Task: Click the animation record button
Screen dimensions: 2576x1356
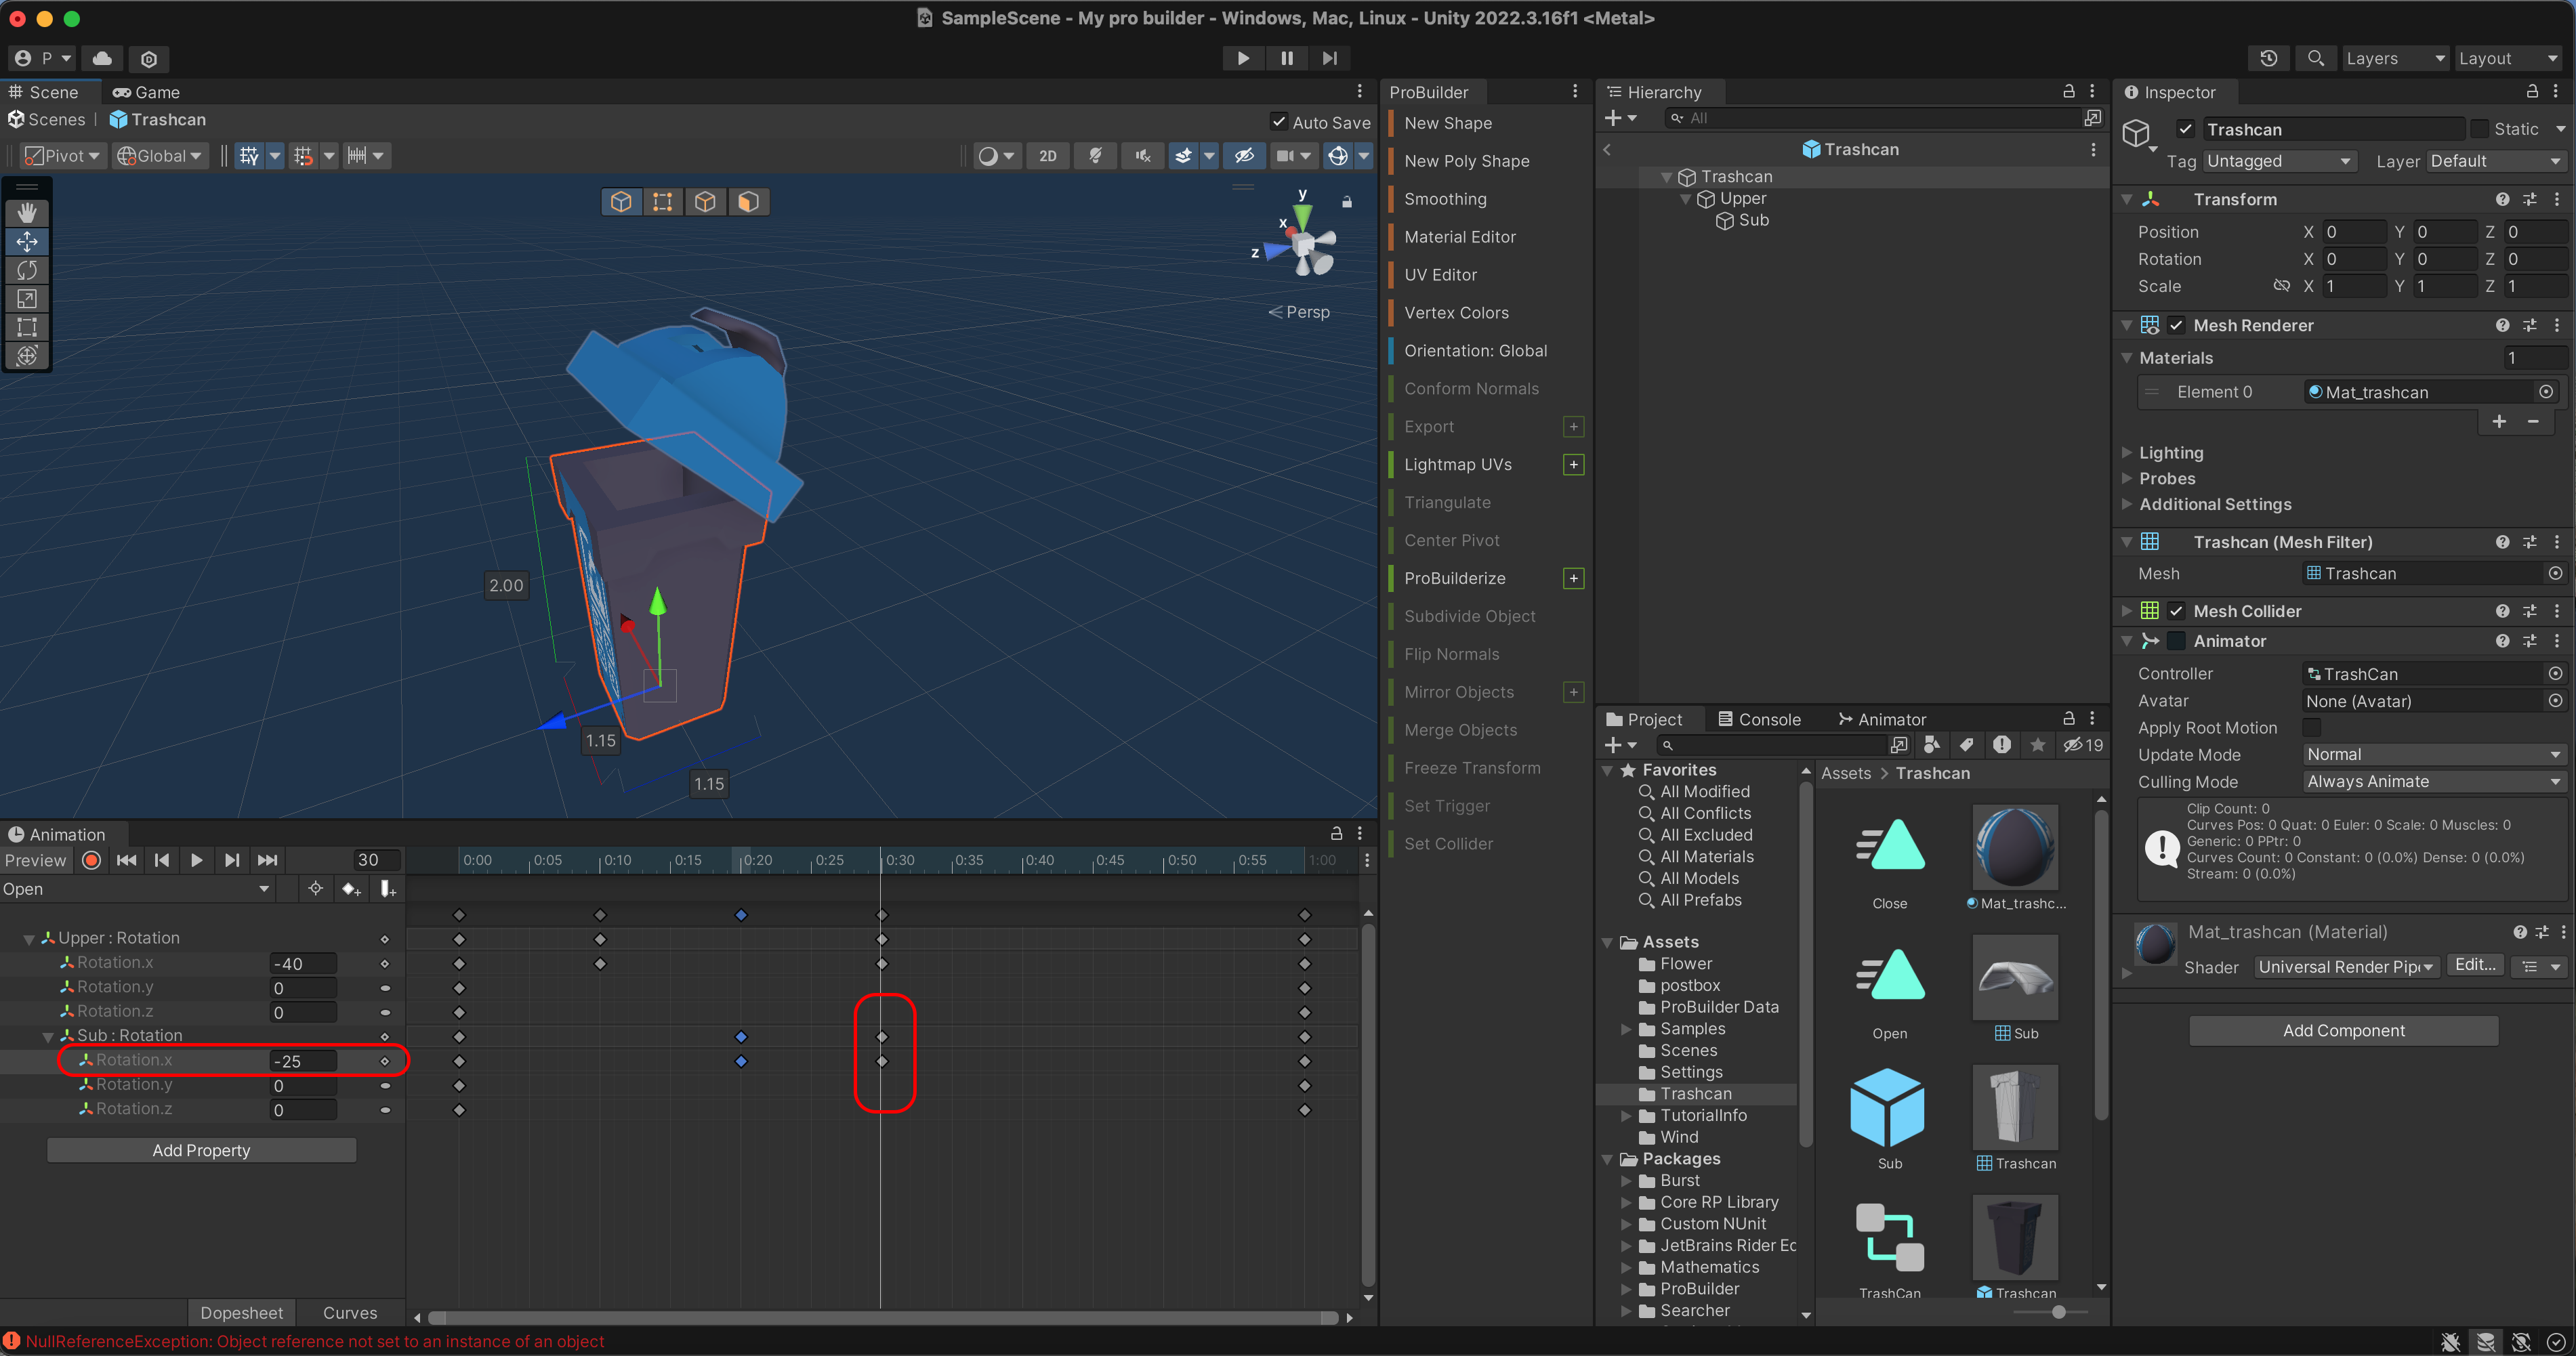Action: [91, 860]
